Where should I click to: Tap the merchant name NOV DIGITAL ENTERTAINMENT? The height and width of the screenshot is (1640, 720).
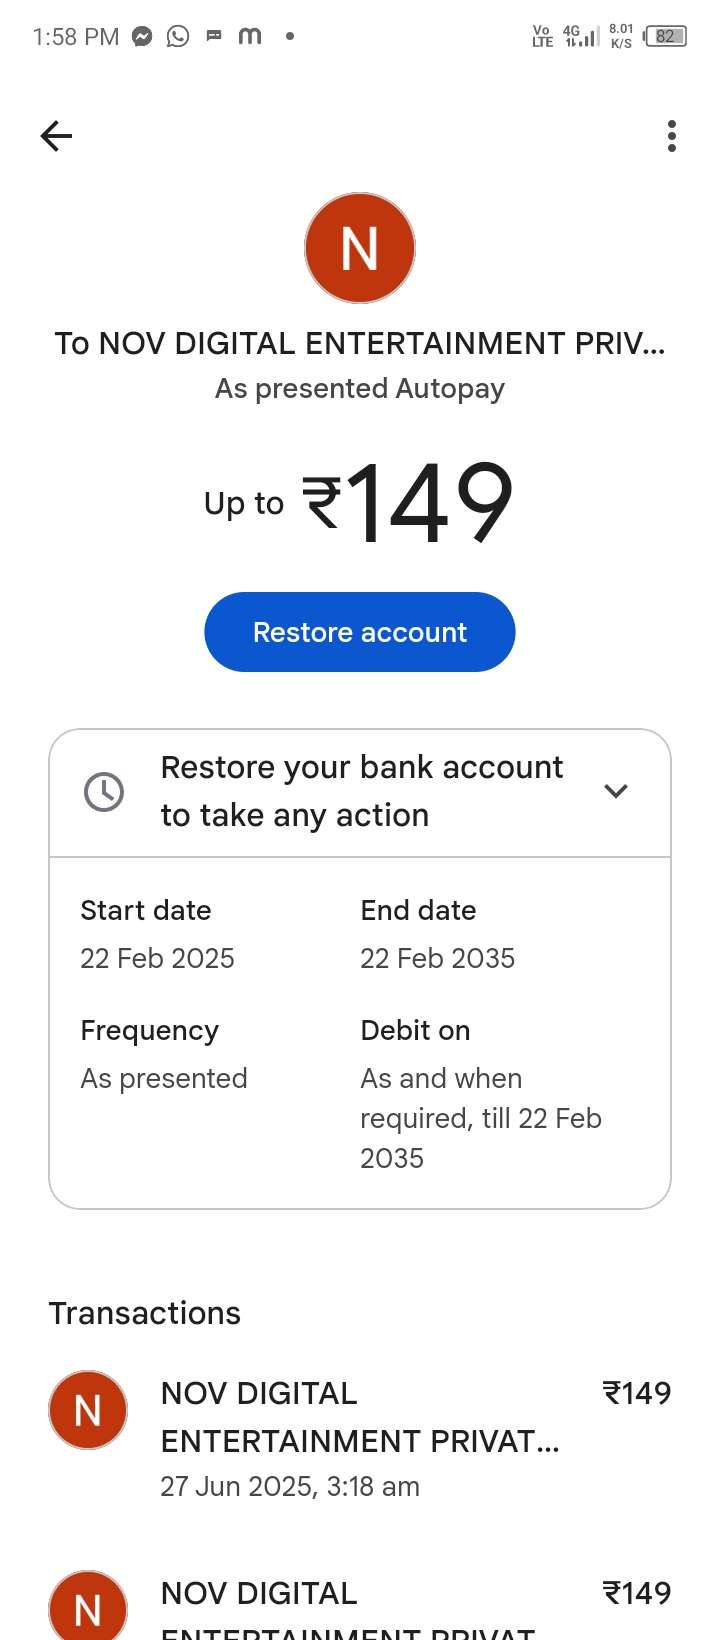click(360, 344)
